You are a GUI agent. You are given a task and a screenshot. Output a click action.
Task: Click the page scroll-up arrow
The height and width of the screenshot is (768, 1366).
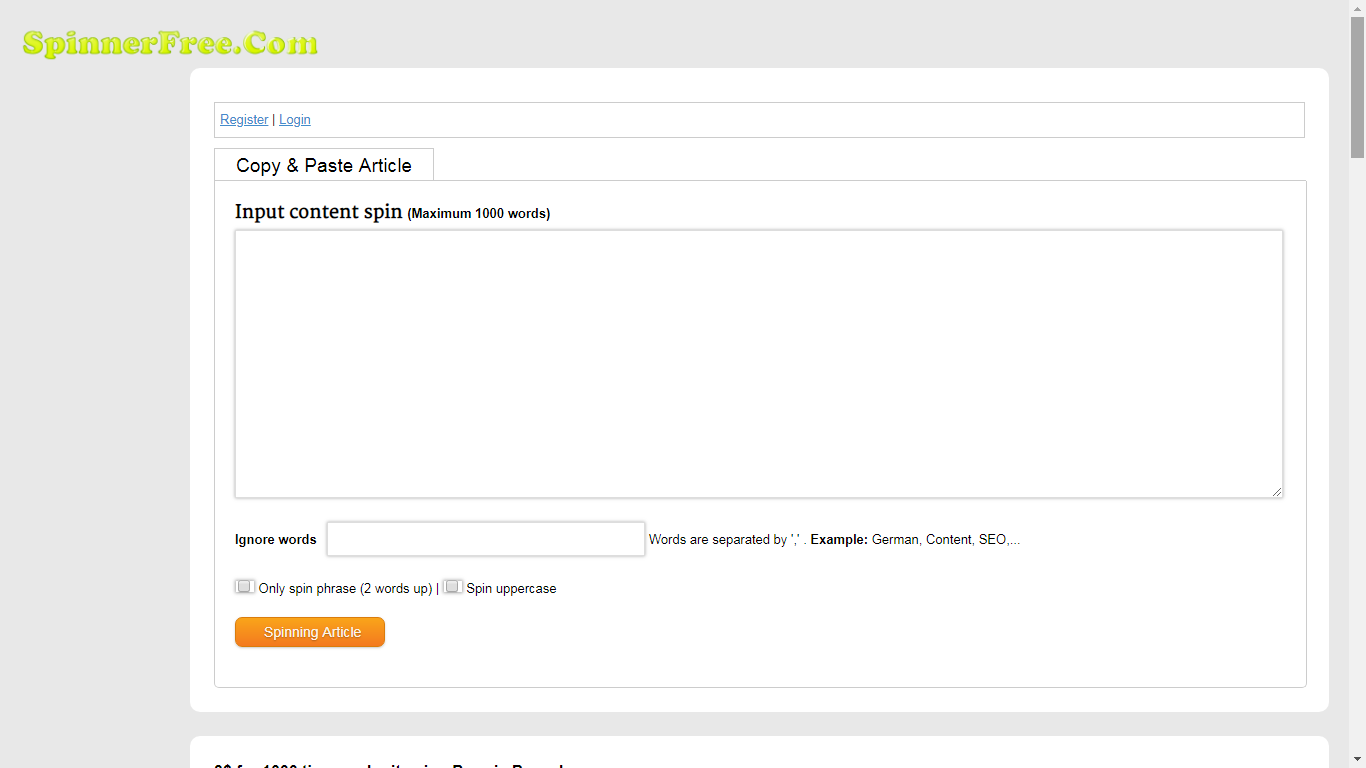pyautogui.click(x=1357, y=8)
